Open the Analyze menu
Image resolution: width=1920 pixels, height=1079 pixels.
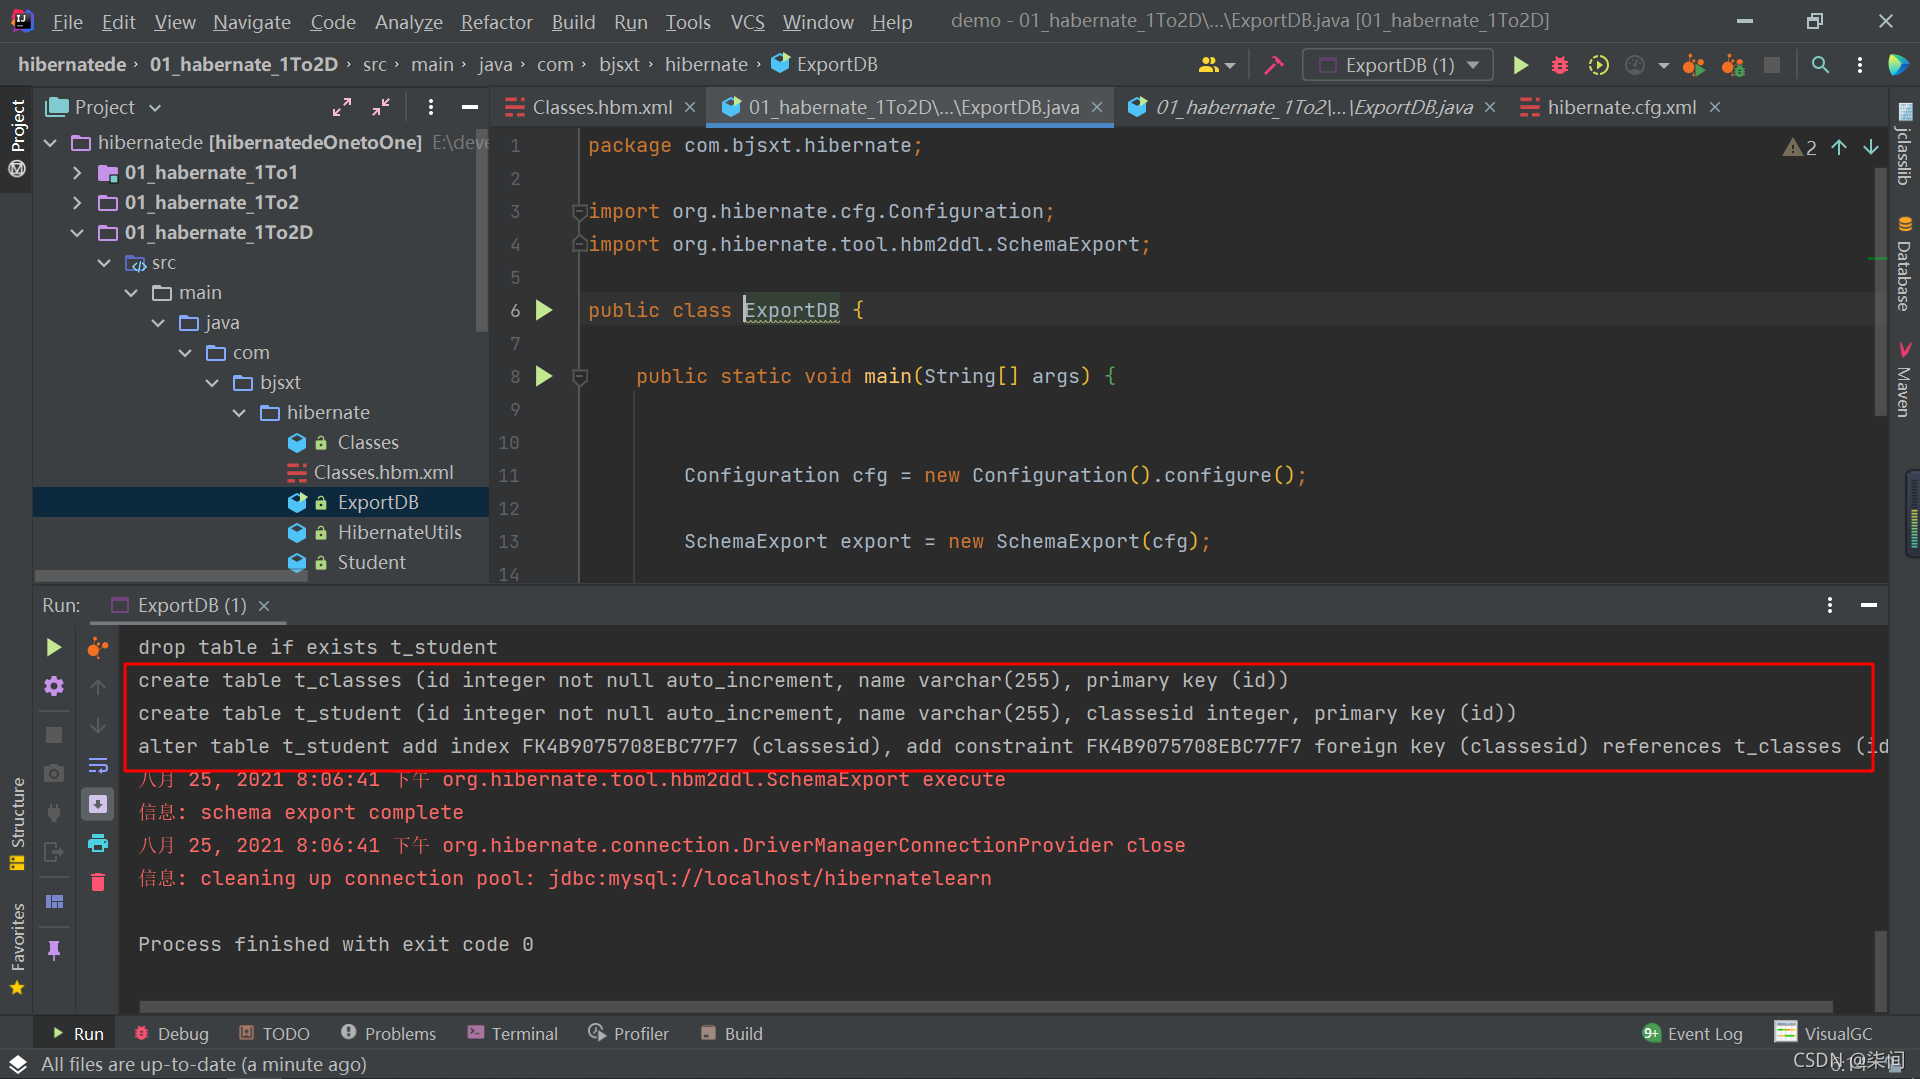[x=408, y=21]
